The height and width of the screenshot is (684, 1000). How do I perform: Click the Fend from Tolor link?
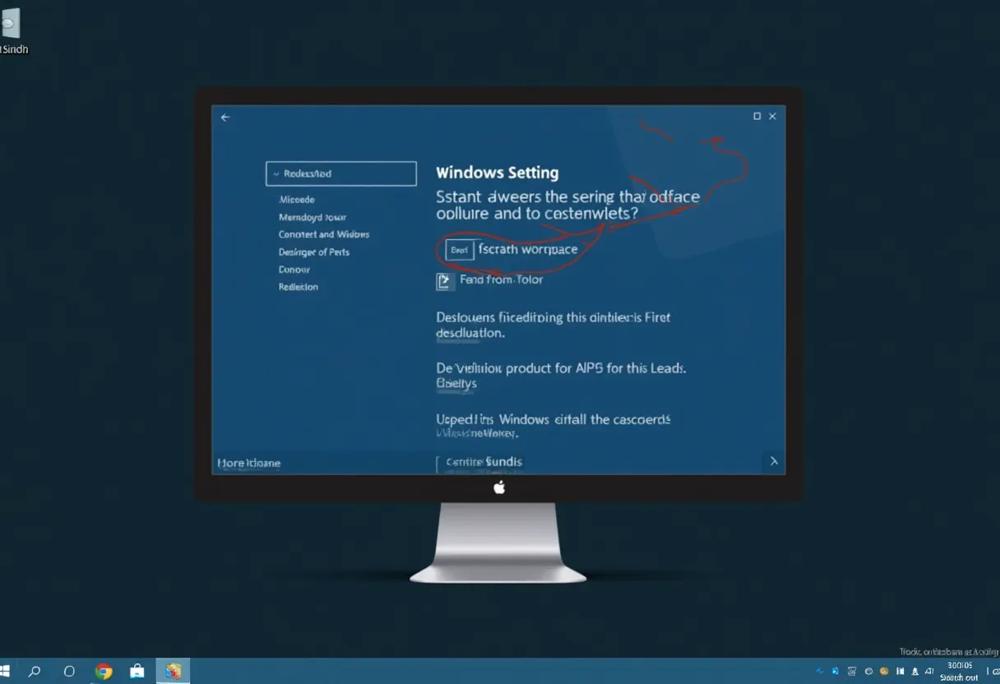(501, 280)
